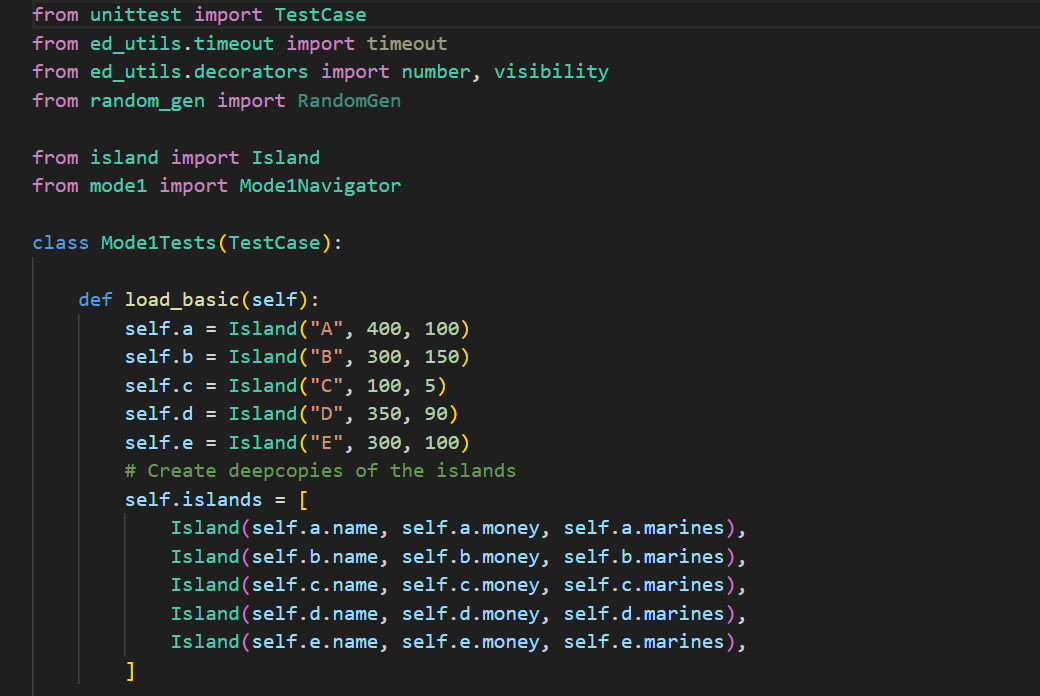Image resolution: width=1040 pixels, height=696 pixels.
Task: Click the class keyword
Action: pos(60,243)
